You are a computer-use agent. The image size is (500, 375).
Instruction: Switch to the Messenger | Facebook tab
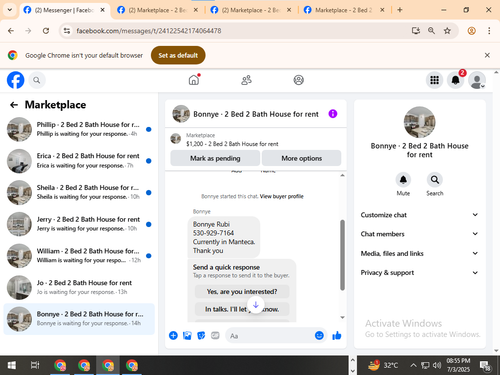tap(64, 10)
